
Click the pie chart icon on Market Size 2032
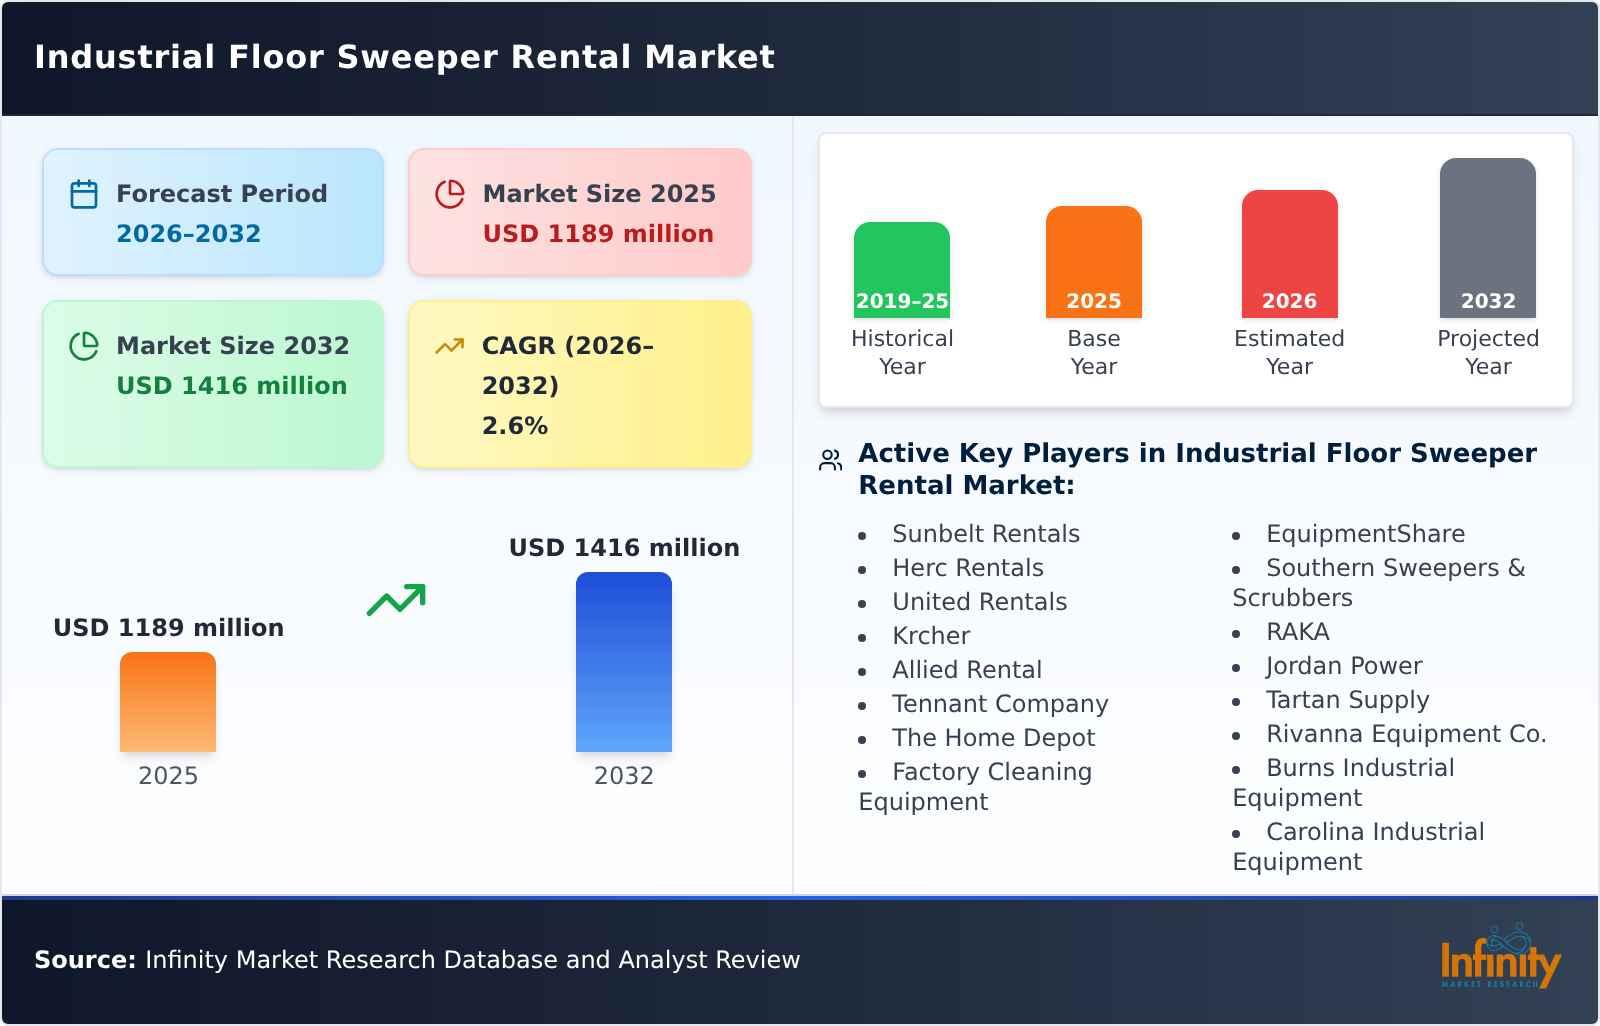coord(84,346)
